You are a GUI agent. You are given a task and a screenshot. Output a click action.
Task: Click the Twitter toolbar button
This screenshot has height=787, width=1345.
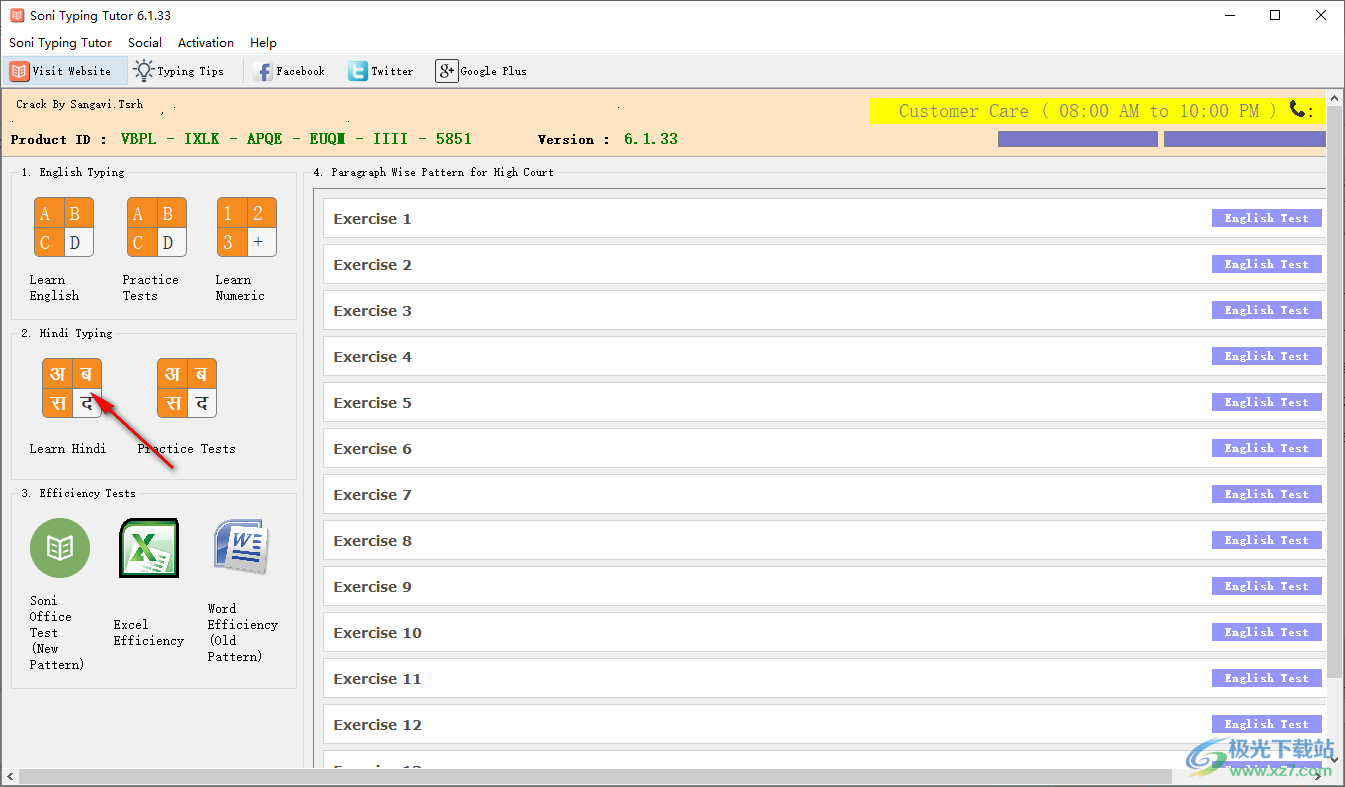coord(381,71)
